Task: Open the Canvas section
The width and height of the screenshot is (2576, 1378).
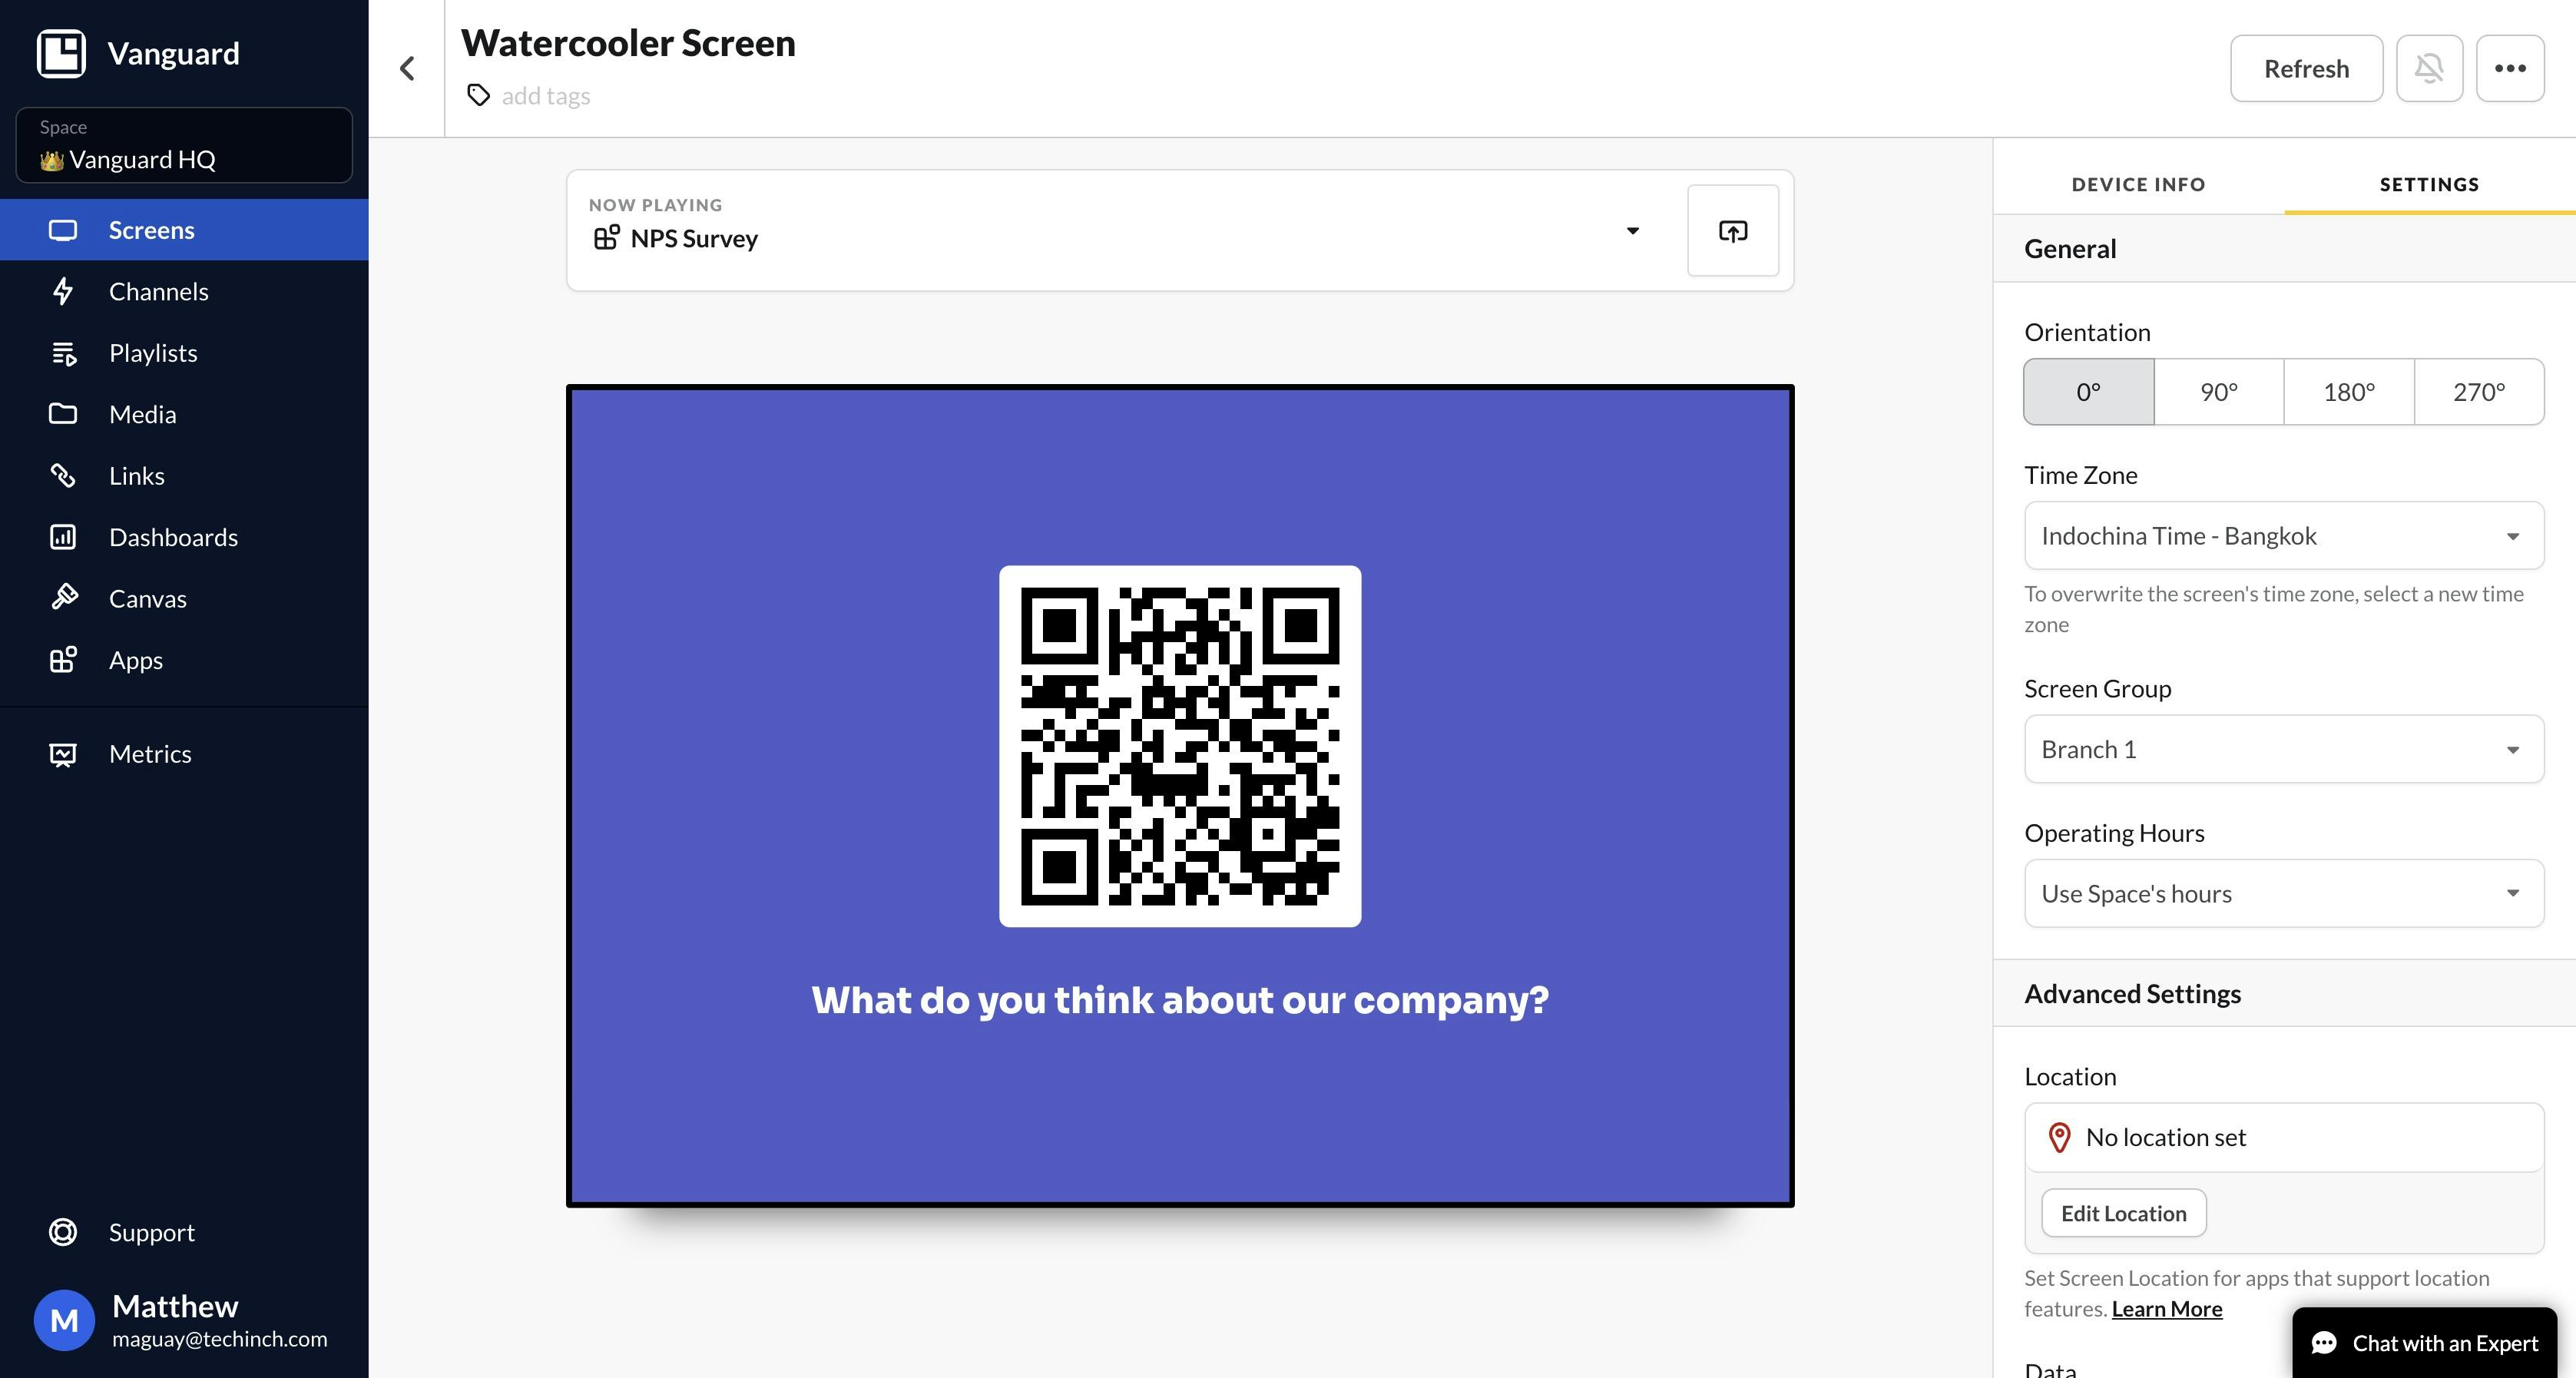Action: pyautogui.click(x=147, y=598)
